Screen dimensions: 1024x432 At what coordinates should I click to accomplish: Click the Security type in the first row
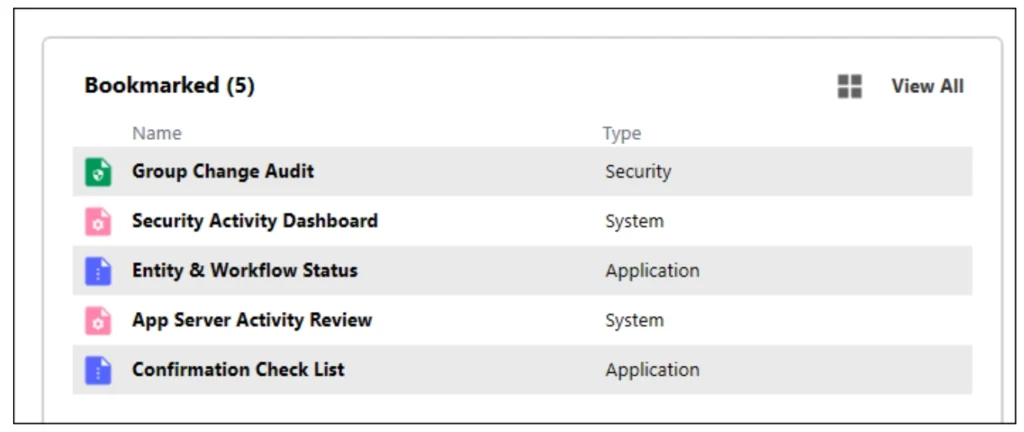638,172
